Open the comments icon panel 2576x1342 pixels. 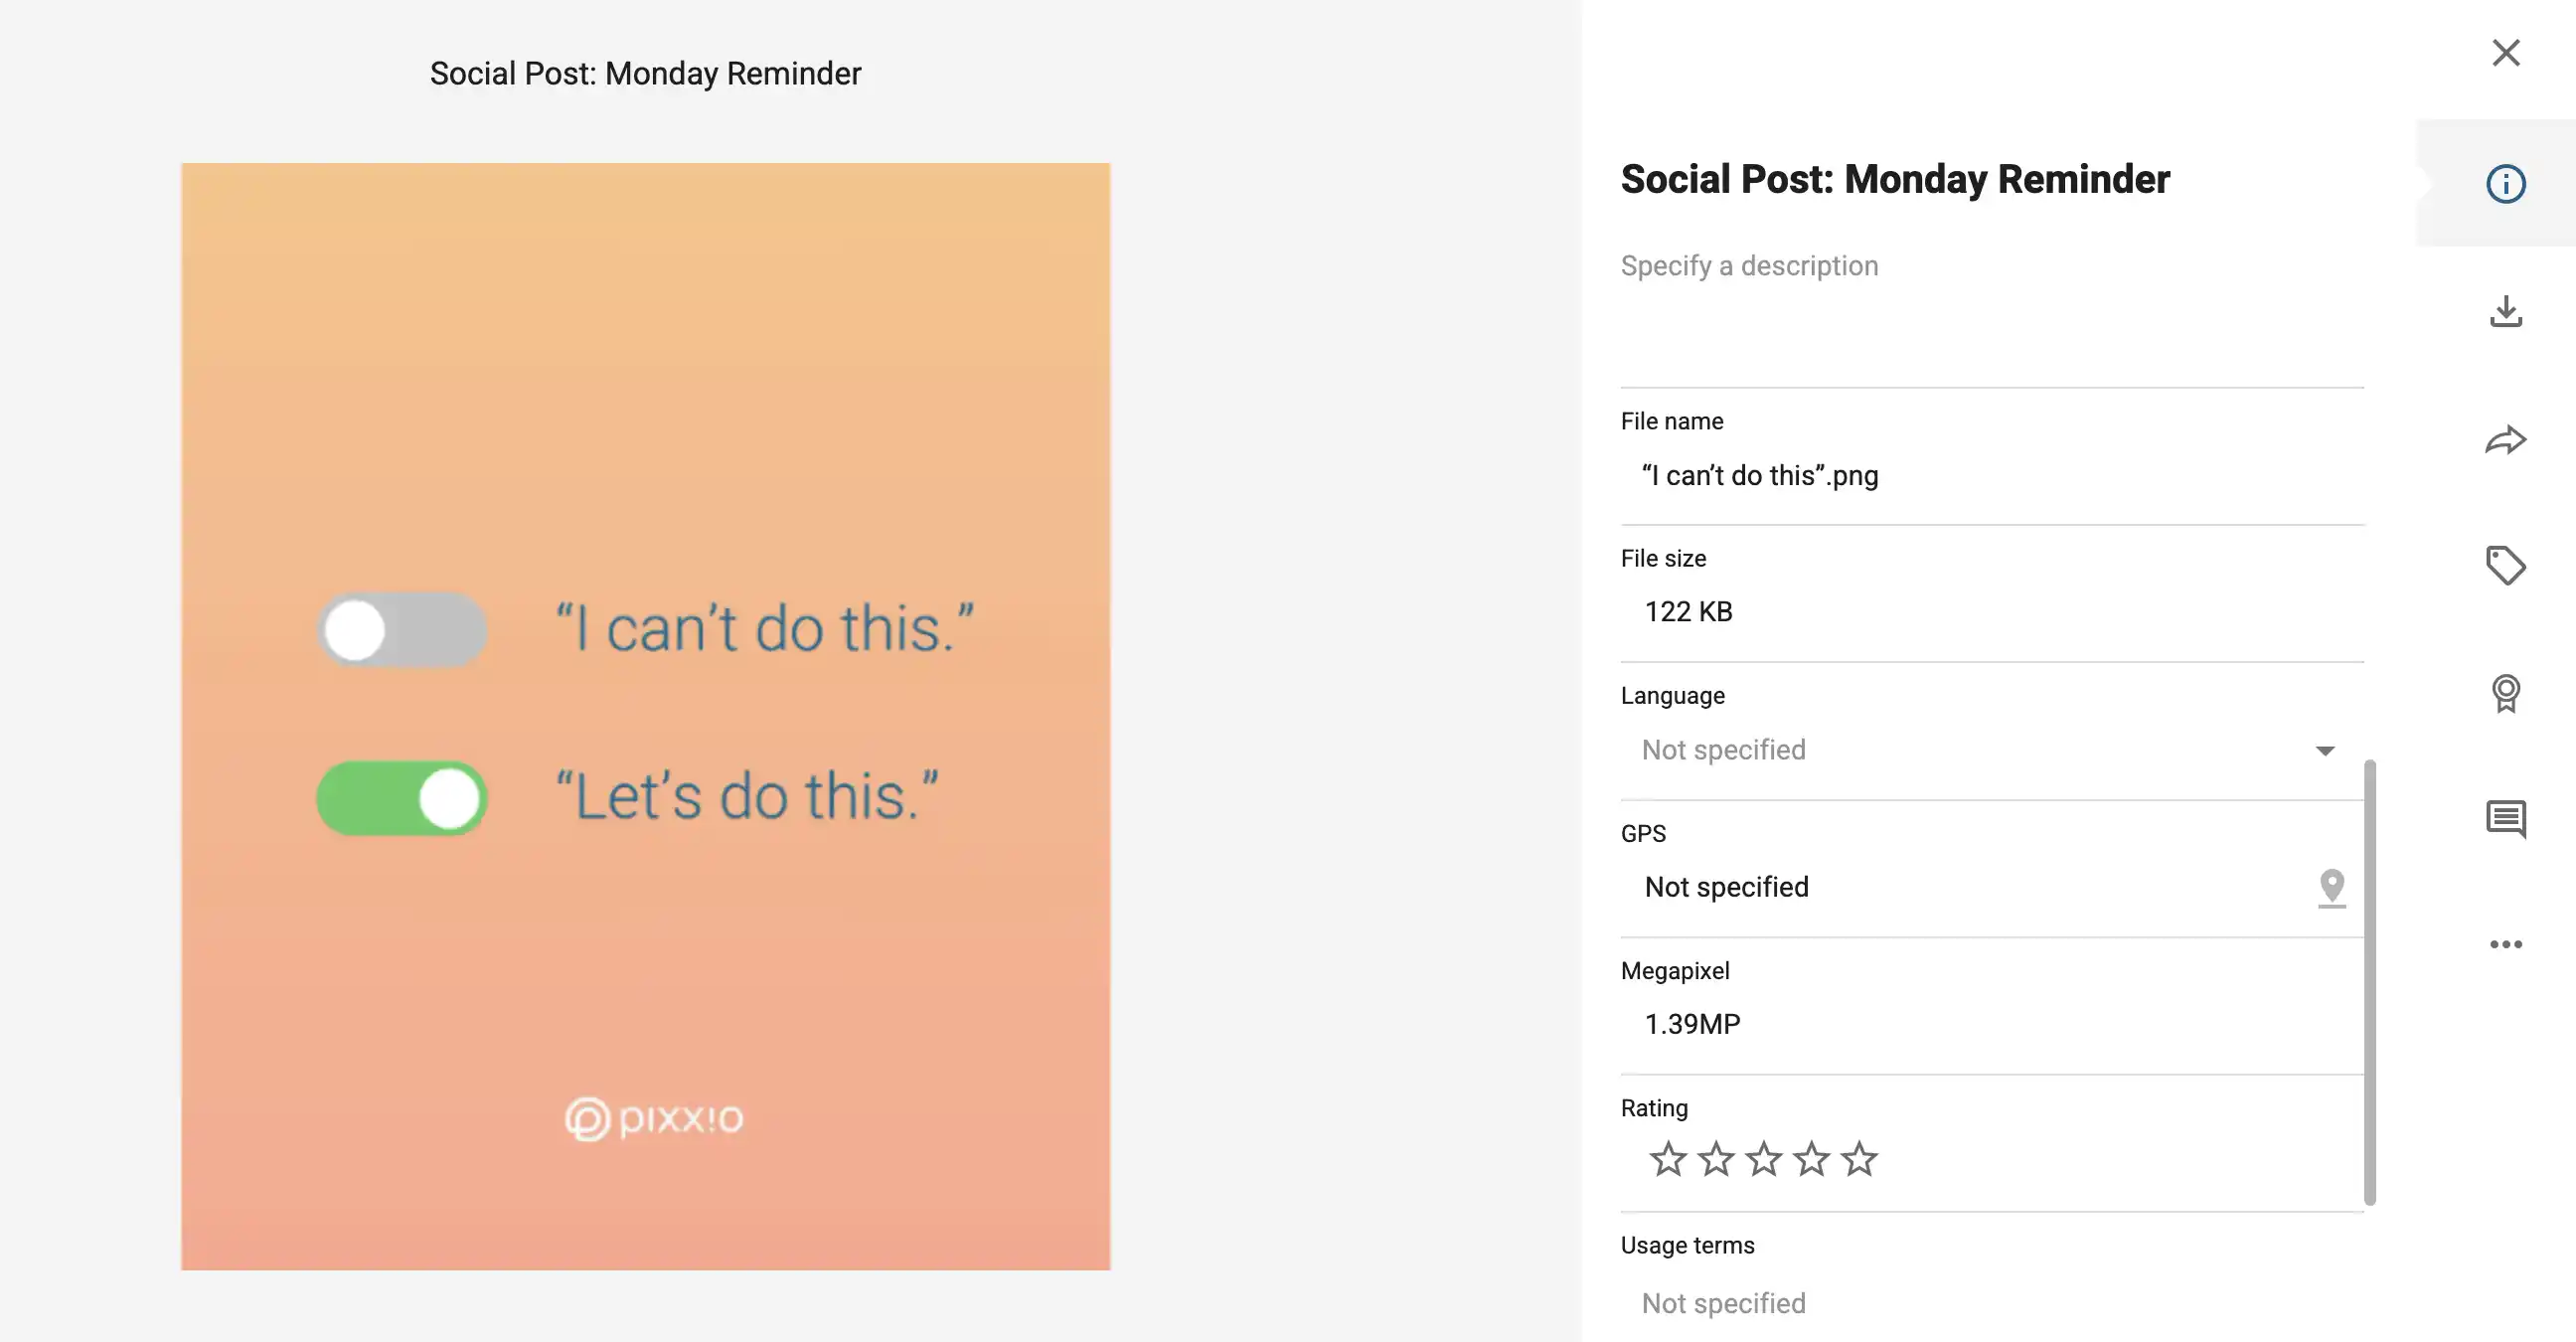[2506, 817]
